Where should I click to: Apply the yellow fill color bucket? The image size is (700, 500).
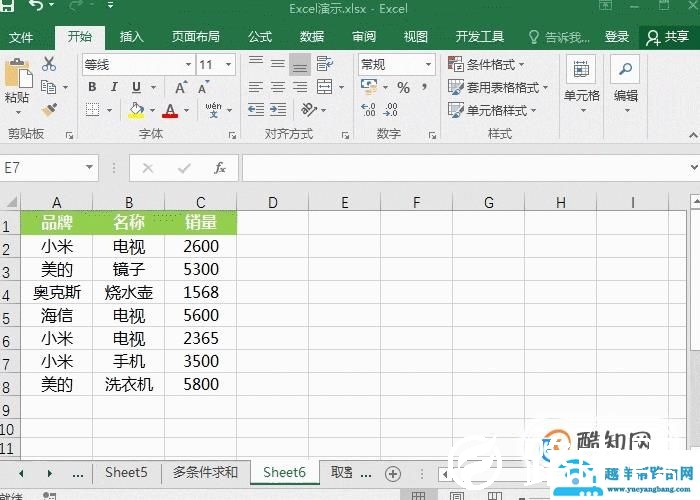136,110
